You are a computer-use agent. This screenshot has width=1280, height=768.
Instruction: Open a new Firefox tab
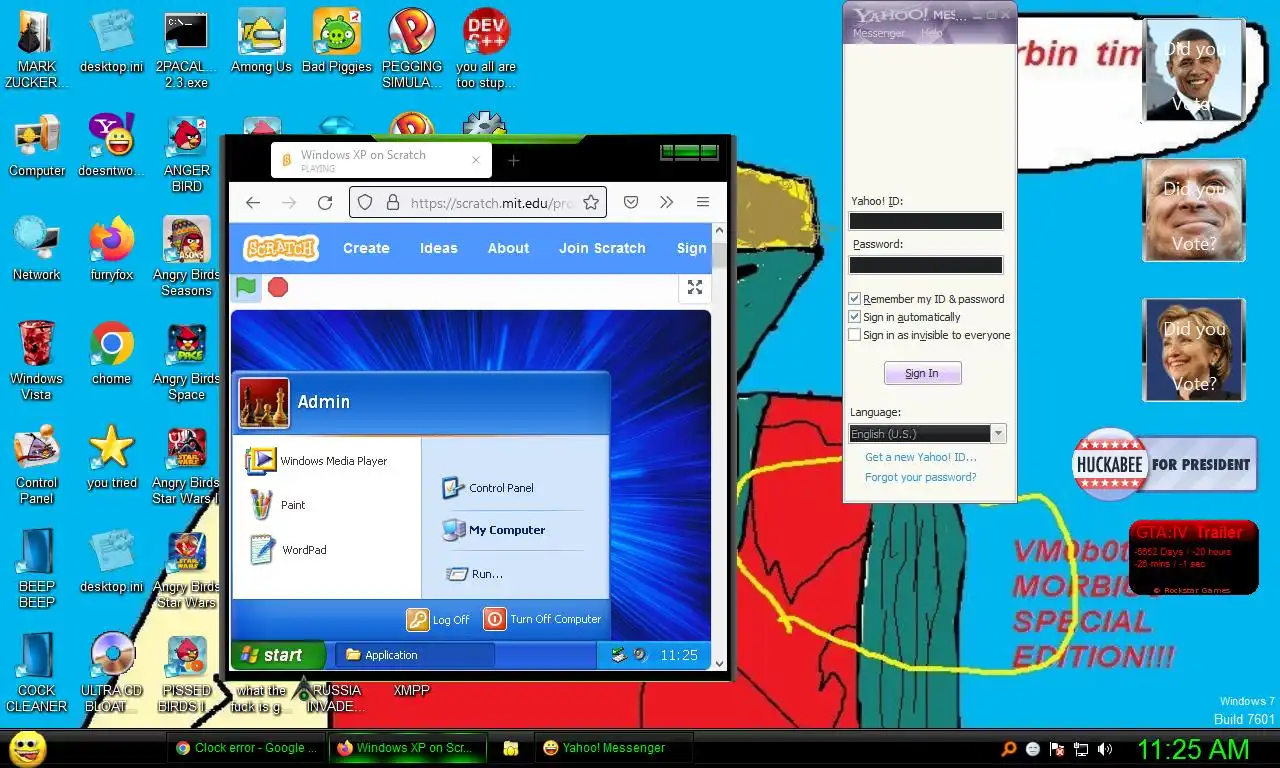coord(513,160)
